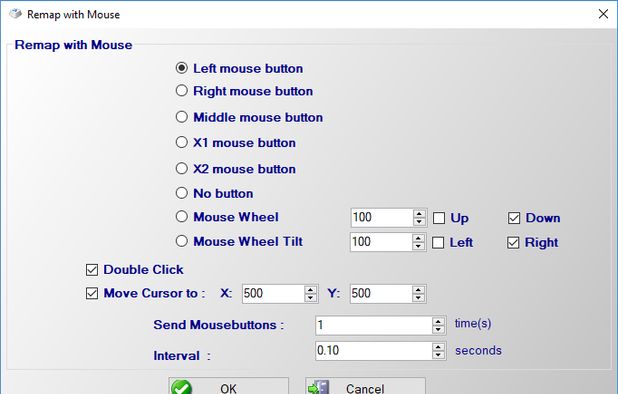Focus the X coordinate input field

pos(274,294)
